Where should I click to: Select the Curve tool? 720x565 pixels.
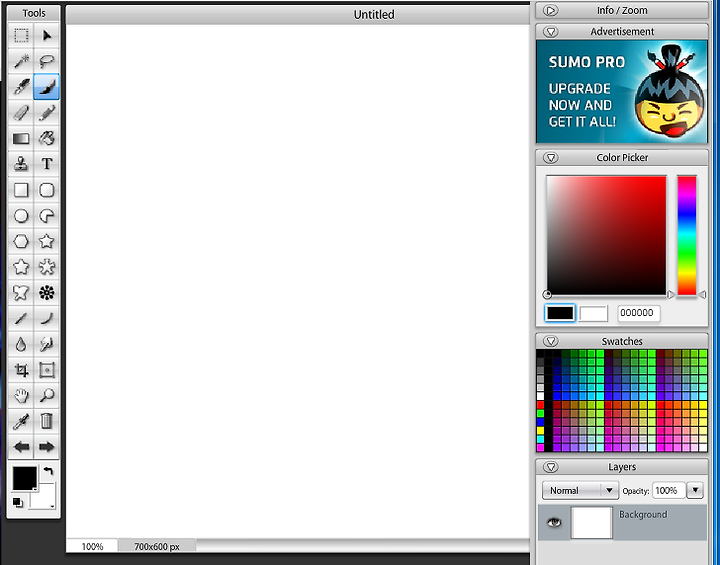46,318
